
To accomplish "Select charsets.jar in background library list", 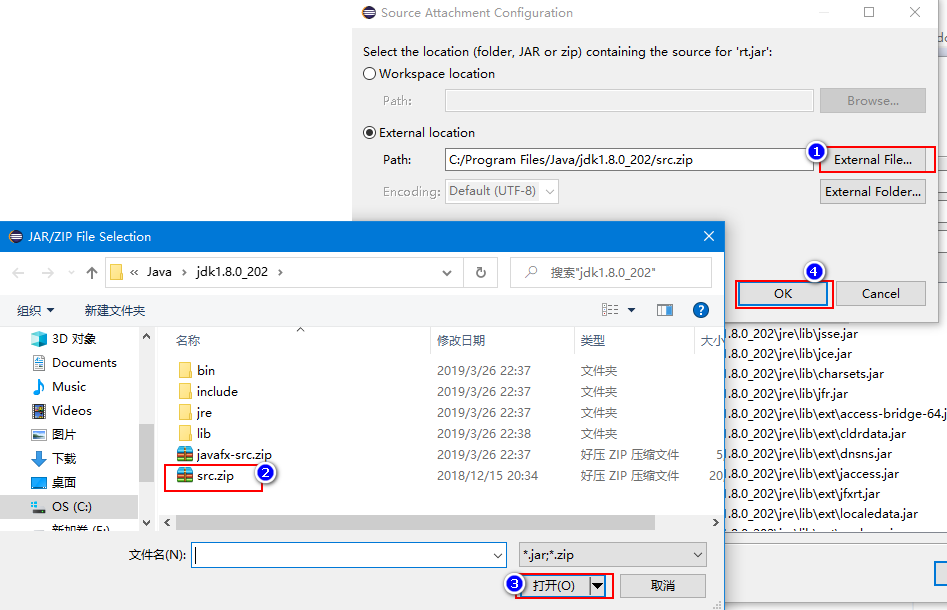I will [x=804, y=374].
